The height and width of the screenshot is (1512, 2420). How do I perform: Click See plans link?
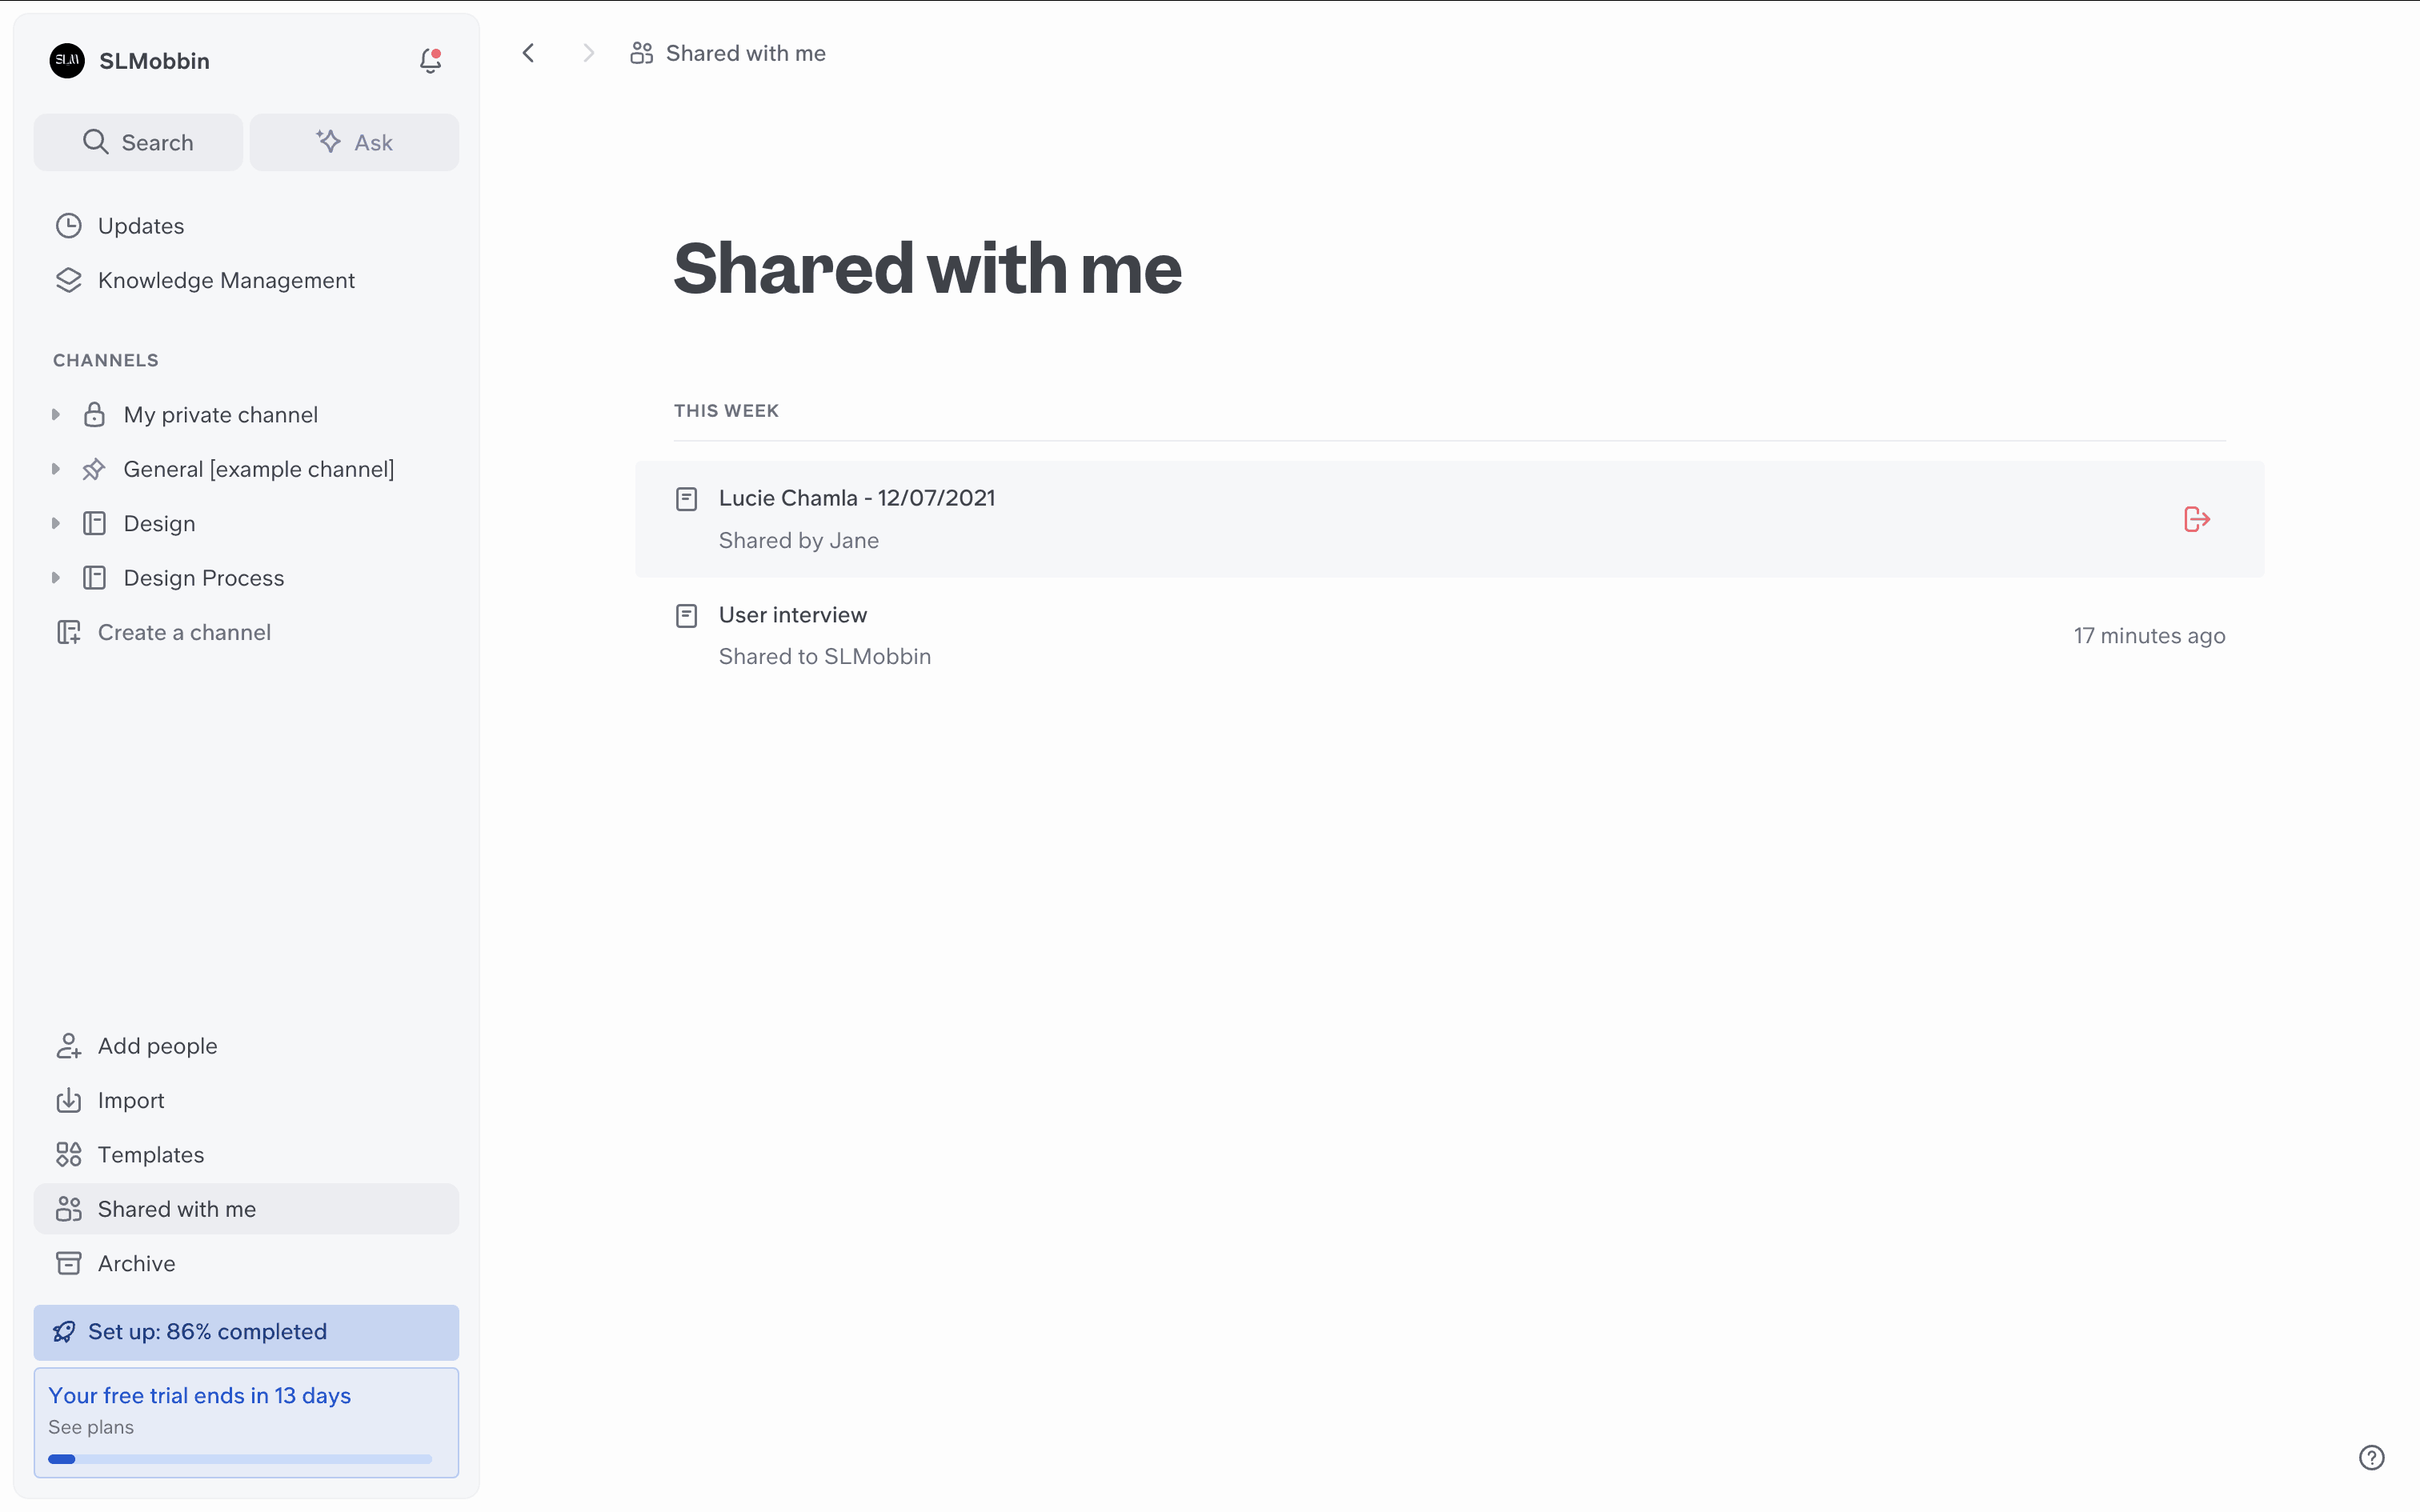tap(91, 1427)
